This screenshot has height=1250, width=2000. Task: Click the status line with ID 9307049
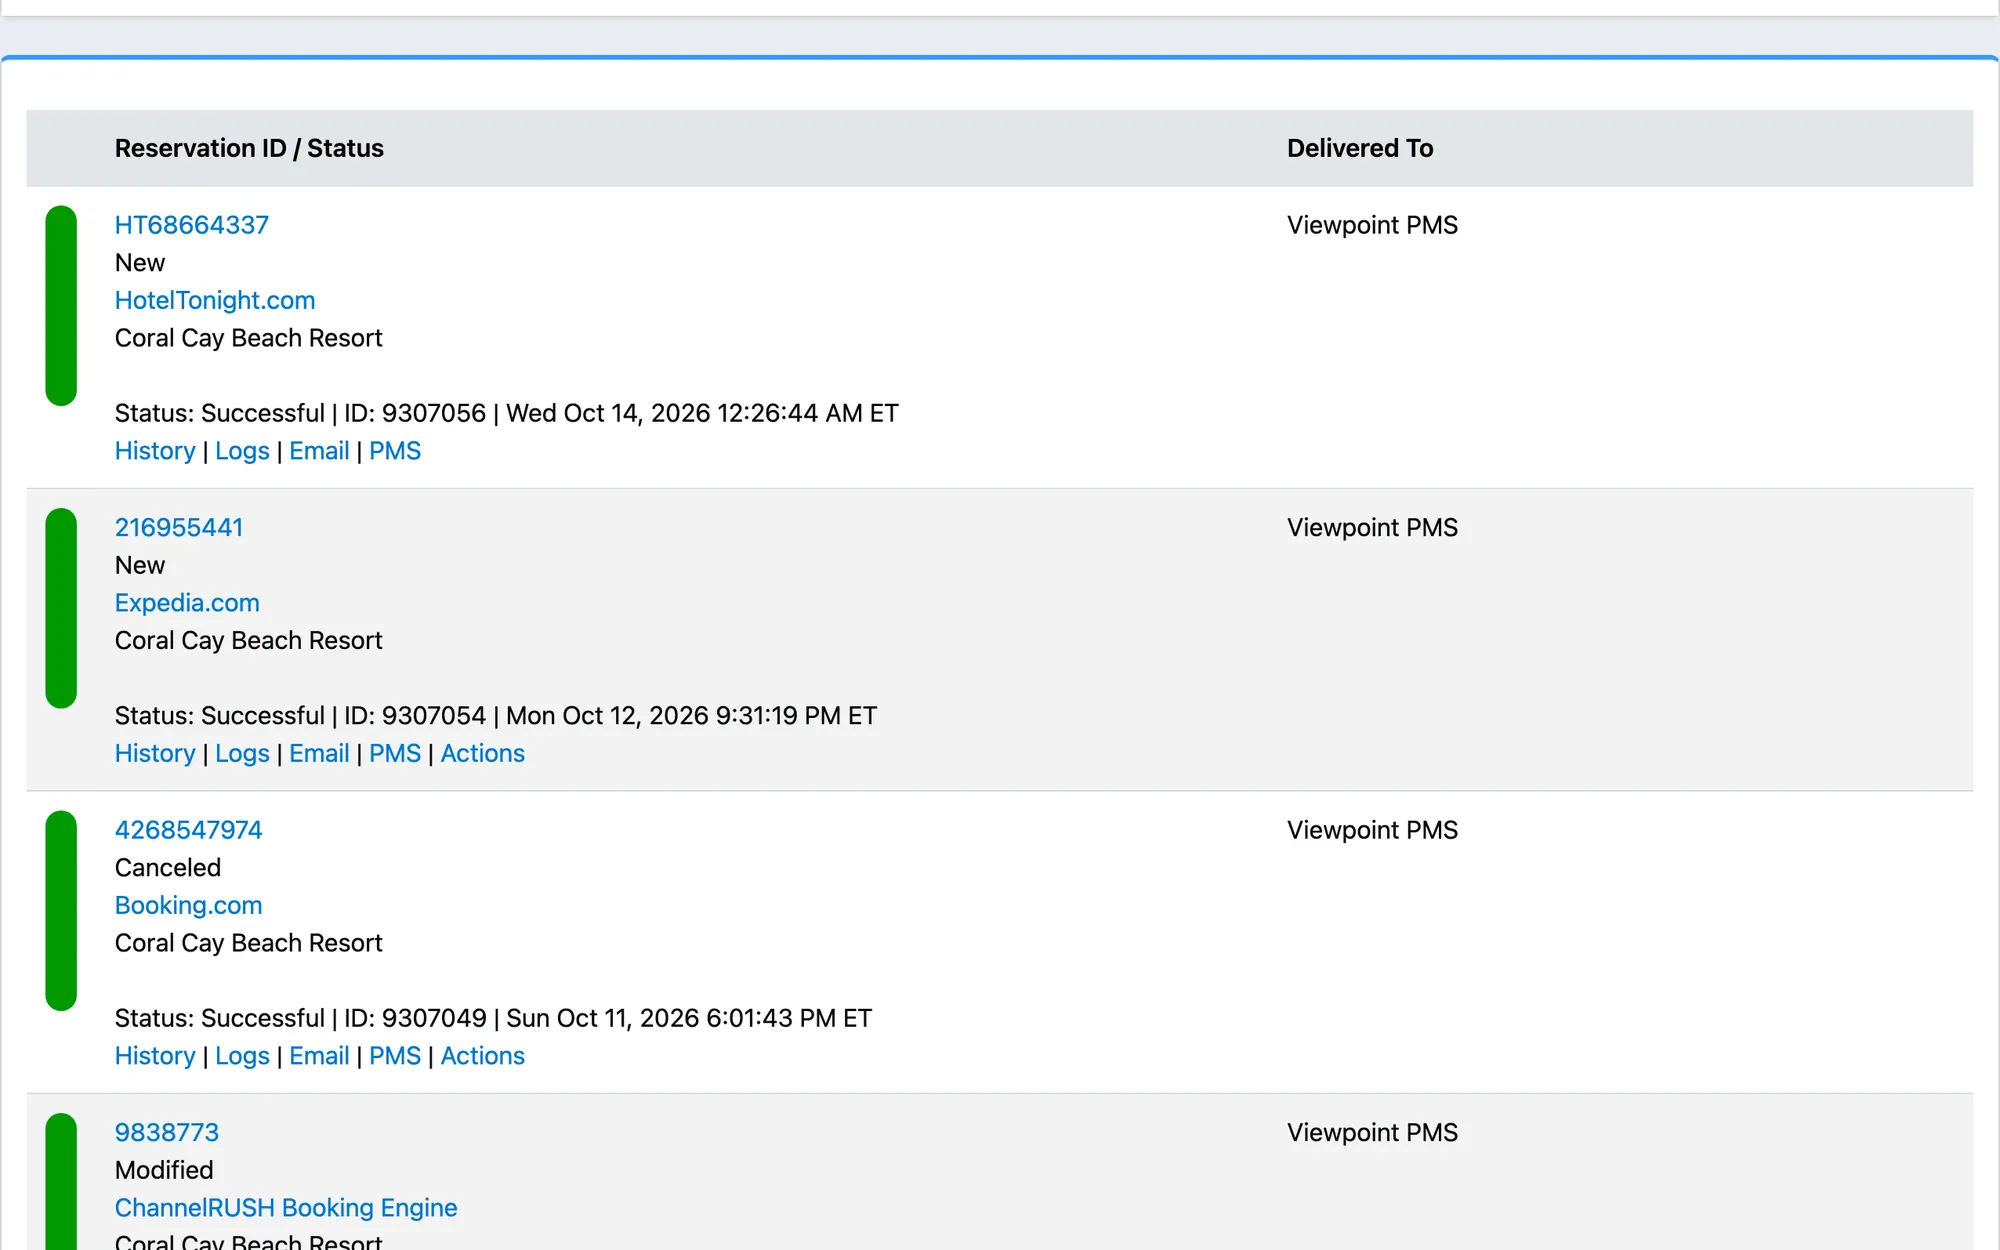click(x=493, y=1018)
